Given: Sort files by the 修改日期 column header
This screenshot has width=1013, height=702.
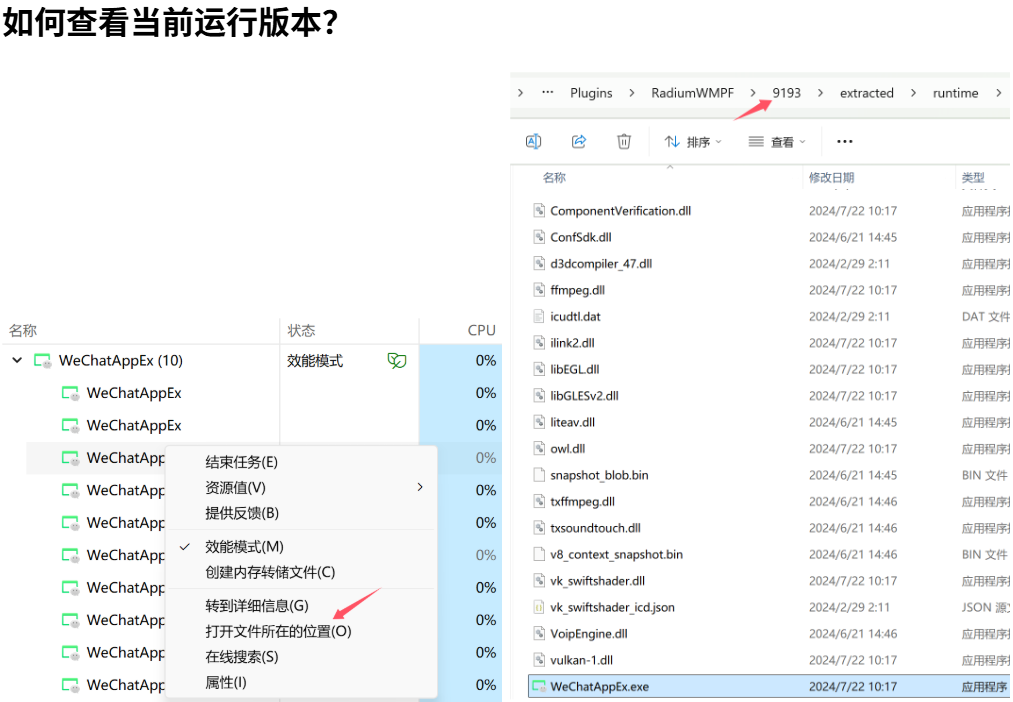Looking at the screenshot, I should pos(831,178).
